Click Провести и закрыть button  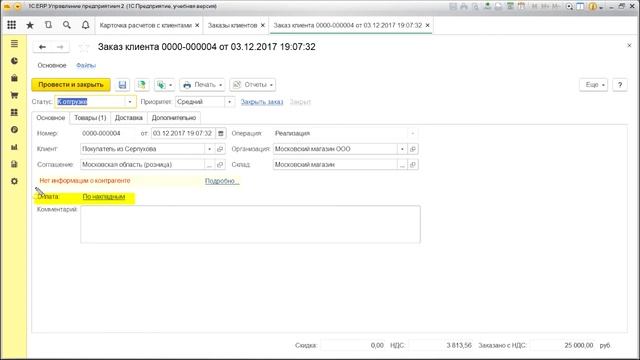pyautogui.click(x=71, y=85)
